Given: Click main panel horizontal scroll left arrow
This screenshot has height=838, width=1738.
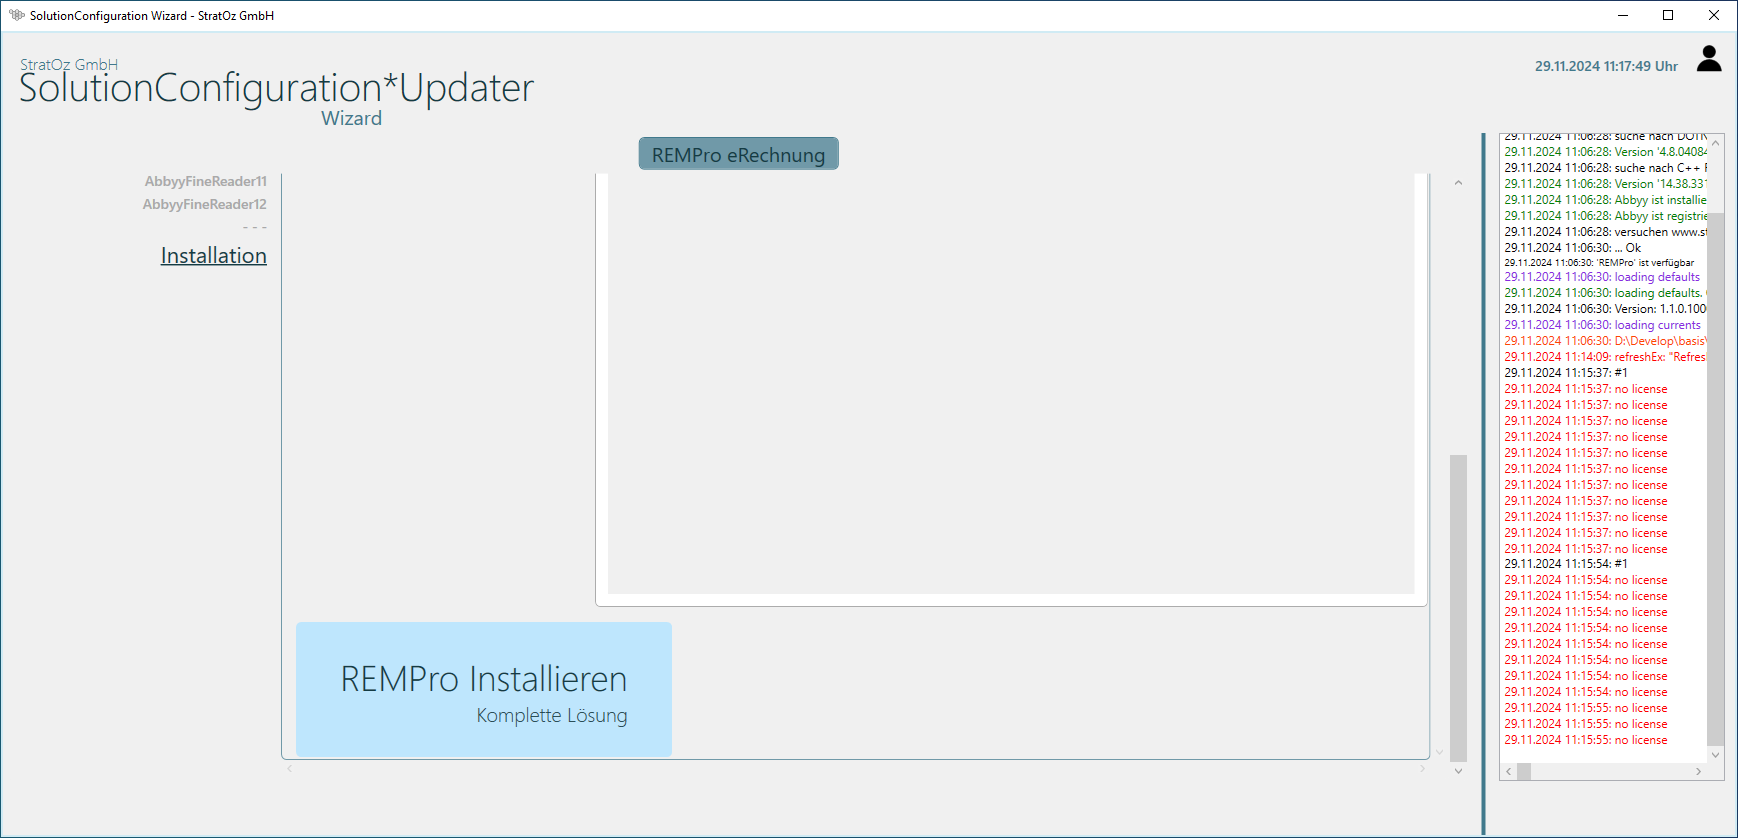Looking at the screenshot, I should pos(290,769).
